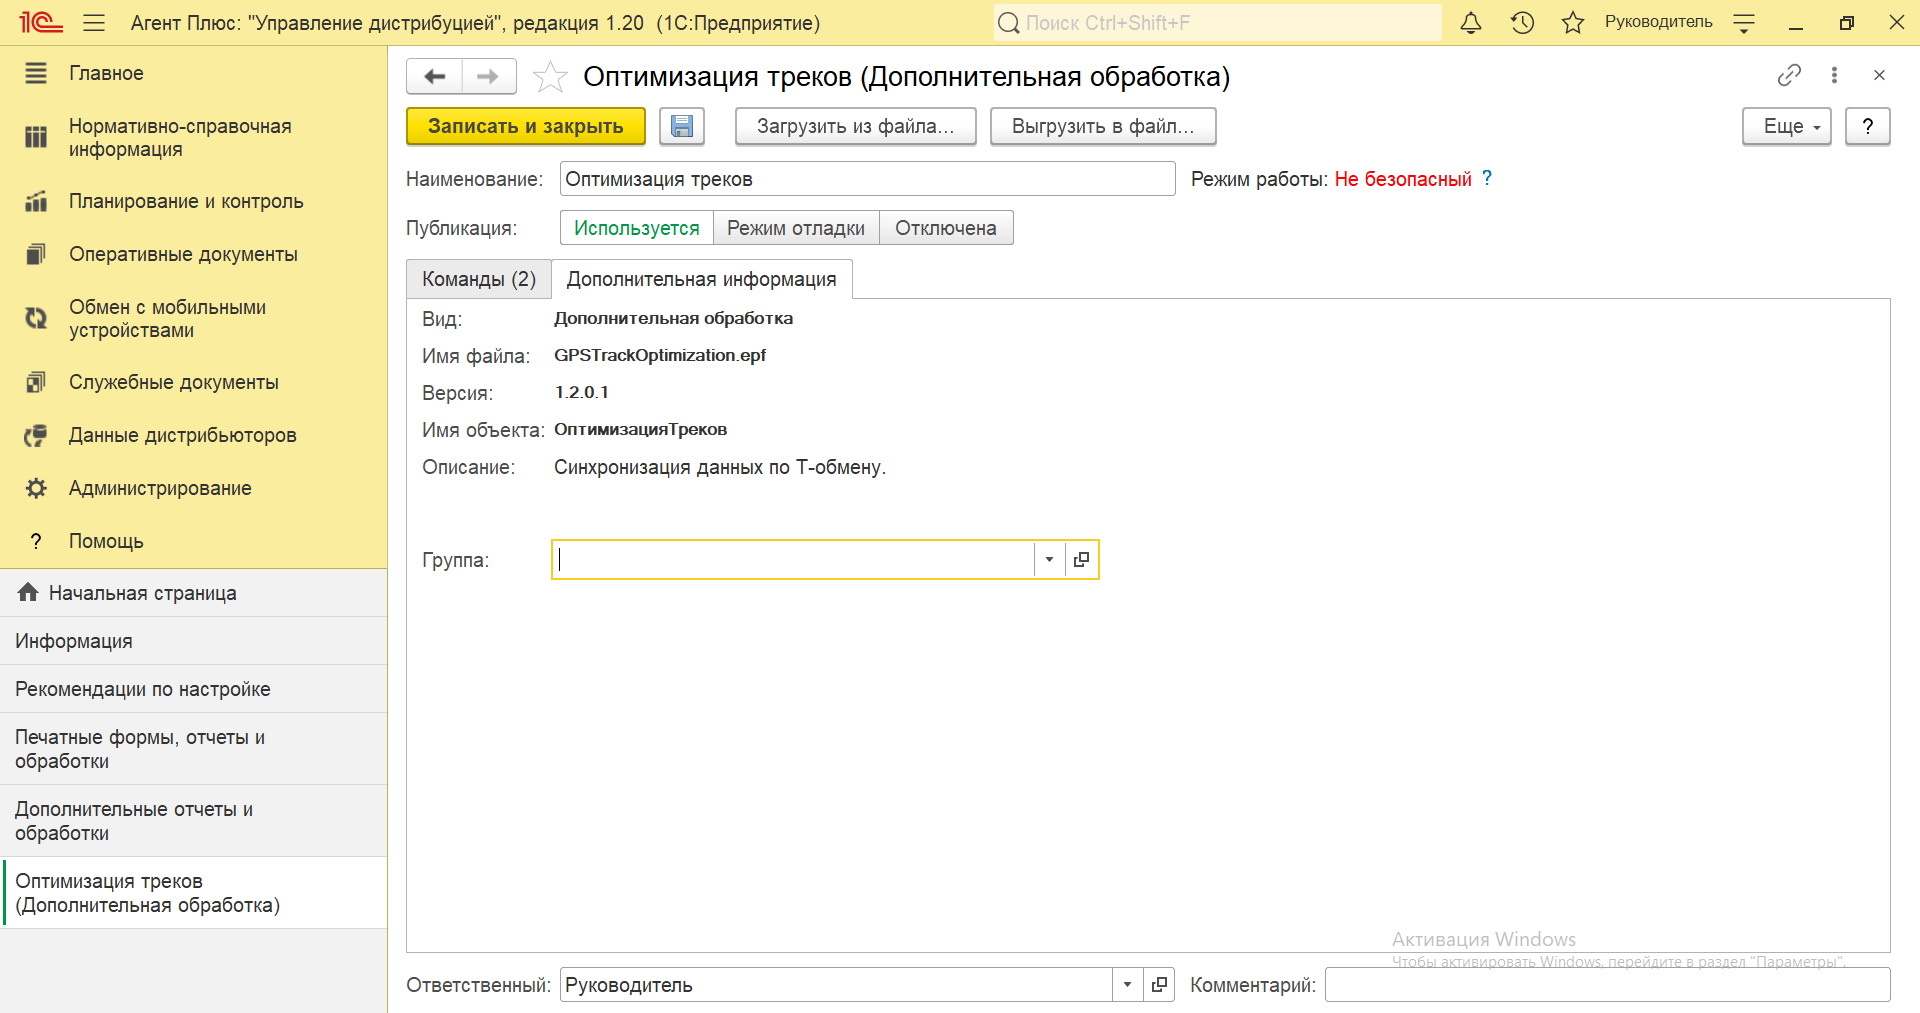The image size is (1920, 1013).
Task: Set publication to Используется
Action: (x=636, y=228)
